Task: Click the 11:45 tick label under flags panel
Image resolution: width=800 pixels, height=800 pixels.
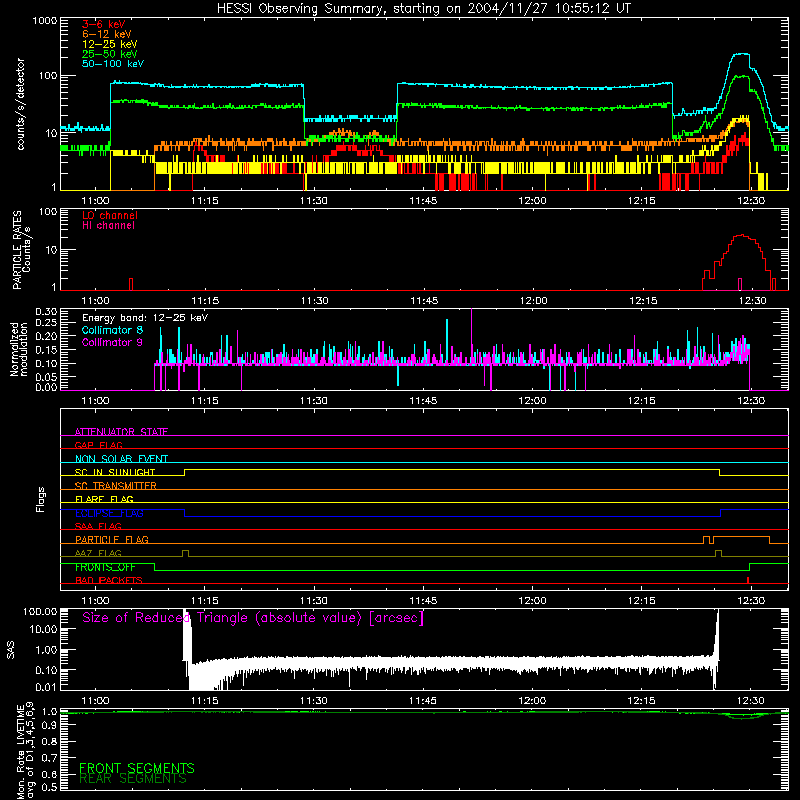Action: (423, 601)
